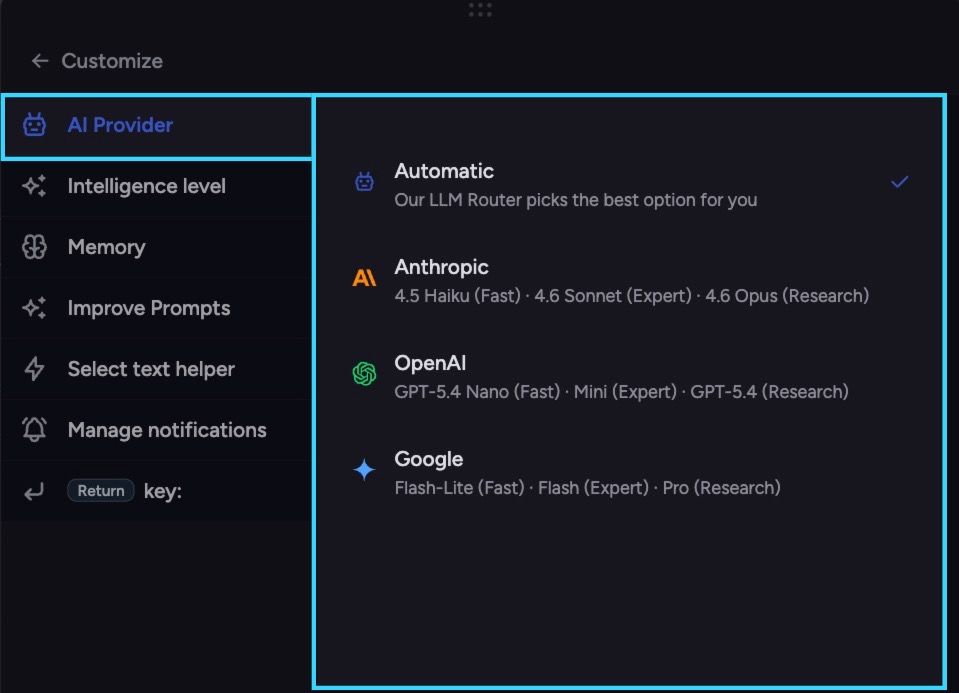Click the Select text helper lightning icon
This screenshot has width=959, height=693.
click(x=34, y=369)
